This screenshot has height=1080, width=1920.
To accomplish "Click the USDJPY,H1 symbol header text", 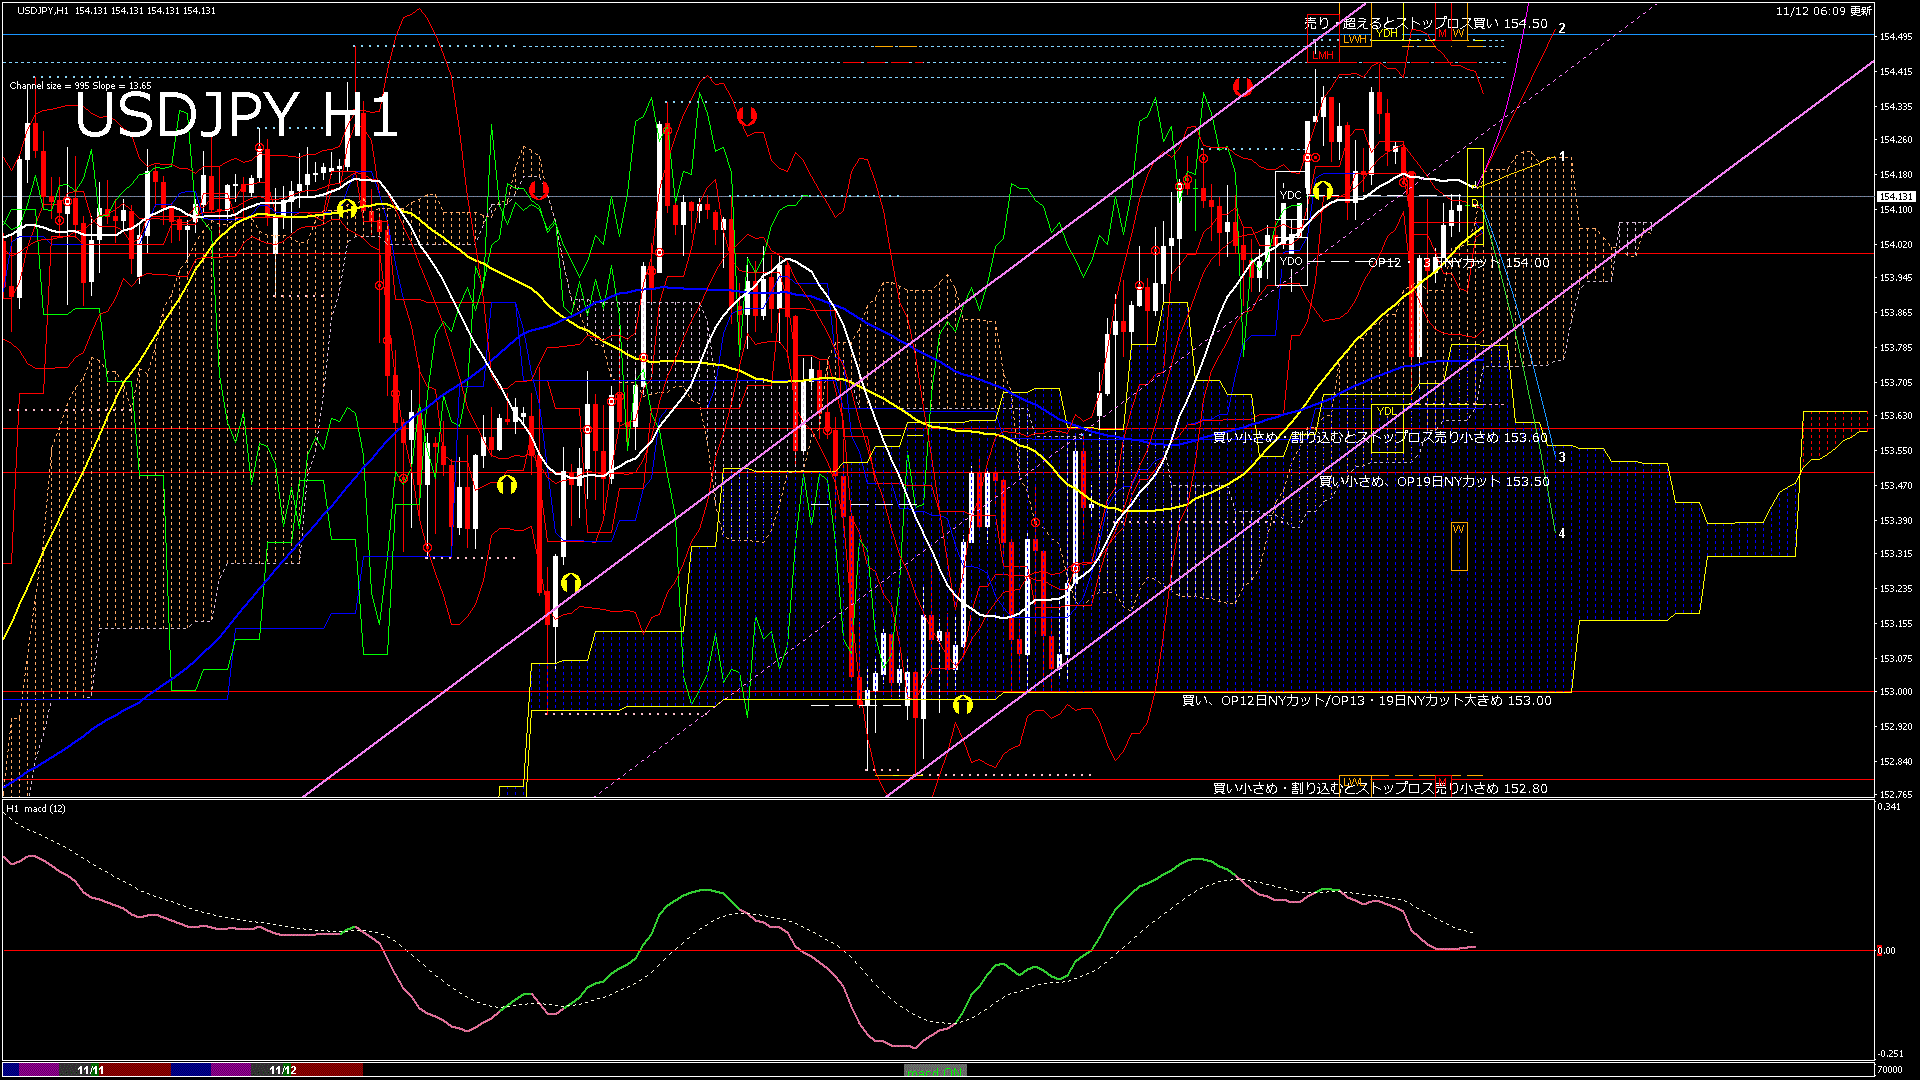I will click(x=43, y=10).
